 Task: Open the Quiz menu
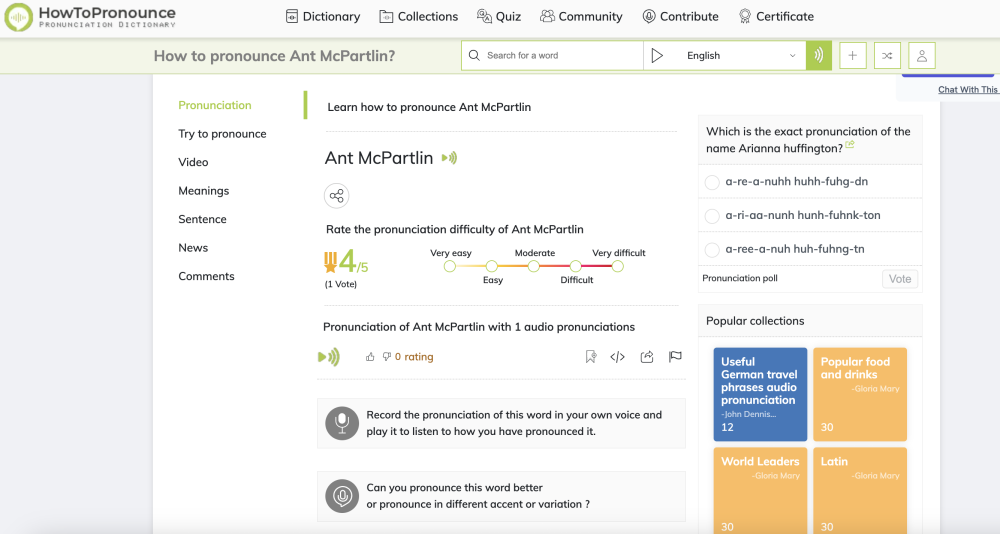(x=499, y=17)
